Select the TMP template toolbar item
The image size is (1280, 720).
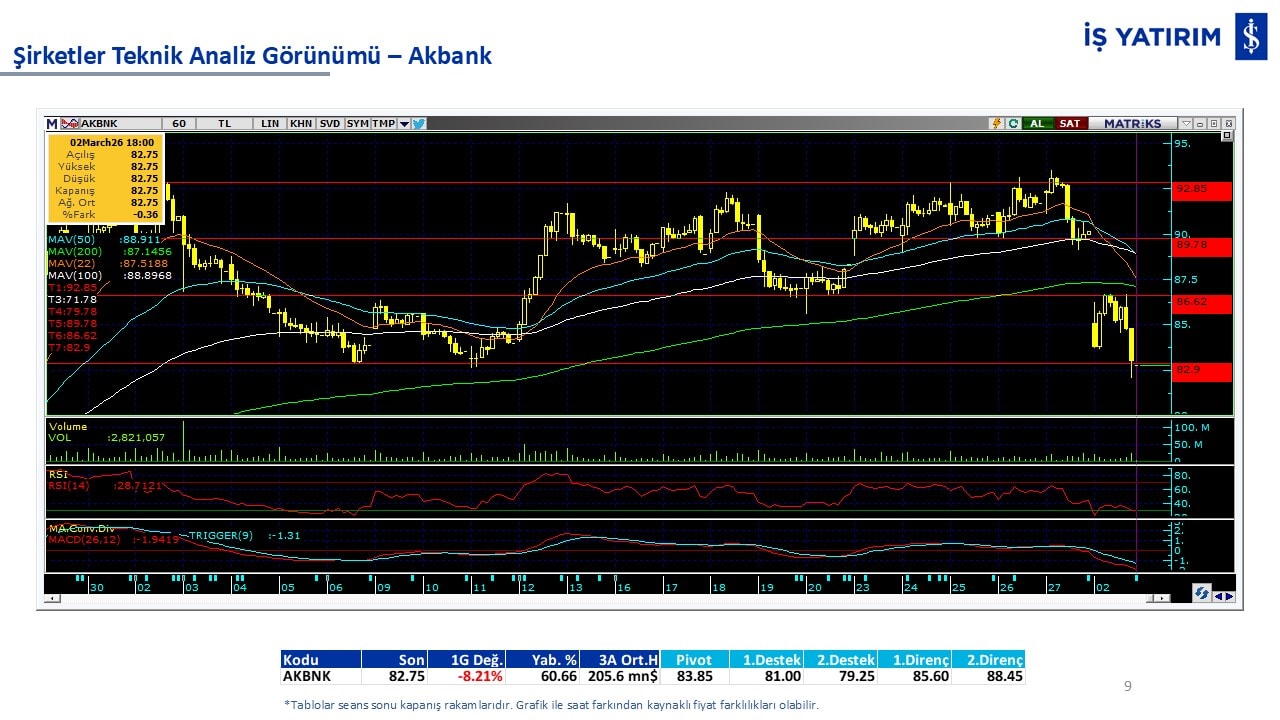383,124
